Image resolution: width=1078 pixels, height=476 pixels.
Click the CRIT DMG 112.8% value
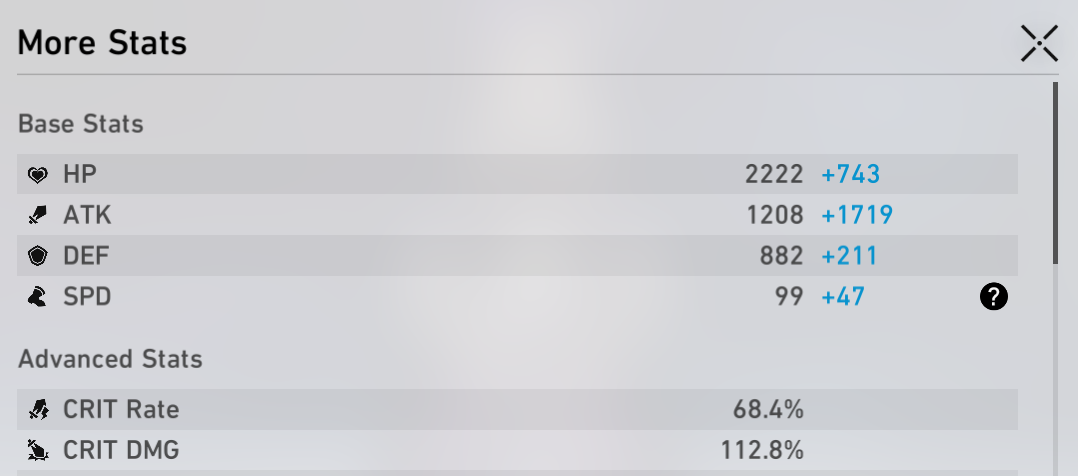pos(762,450)
